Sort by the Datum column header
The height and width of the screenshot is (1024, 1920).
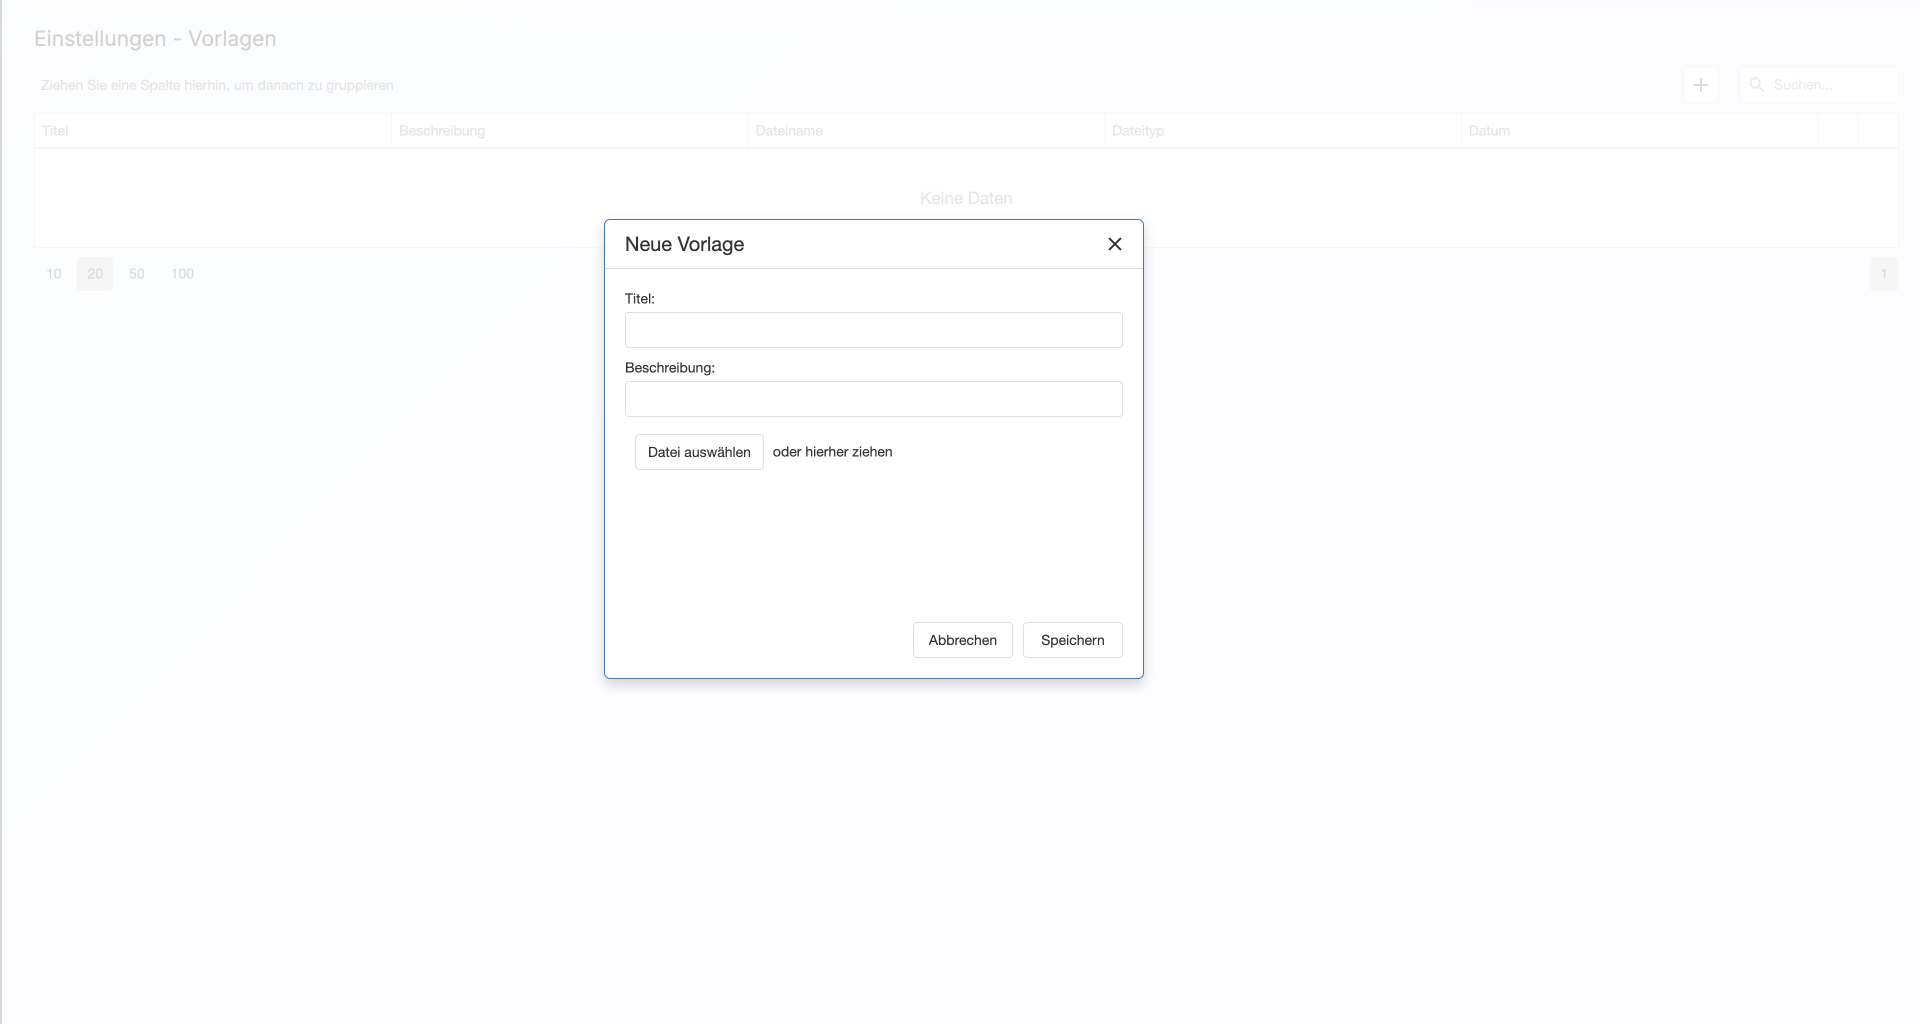tap(1489, 131)
